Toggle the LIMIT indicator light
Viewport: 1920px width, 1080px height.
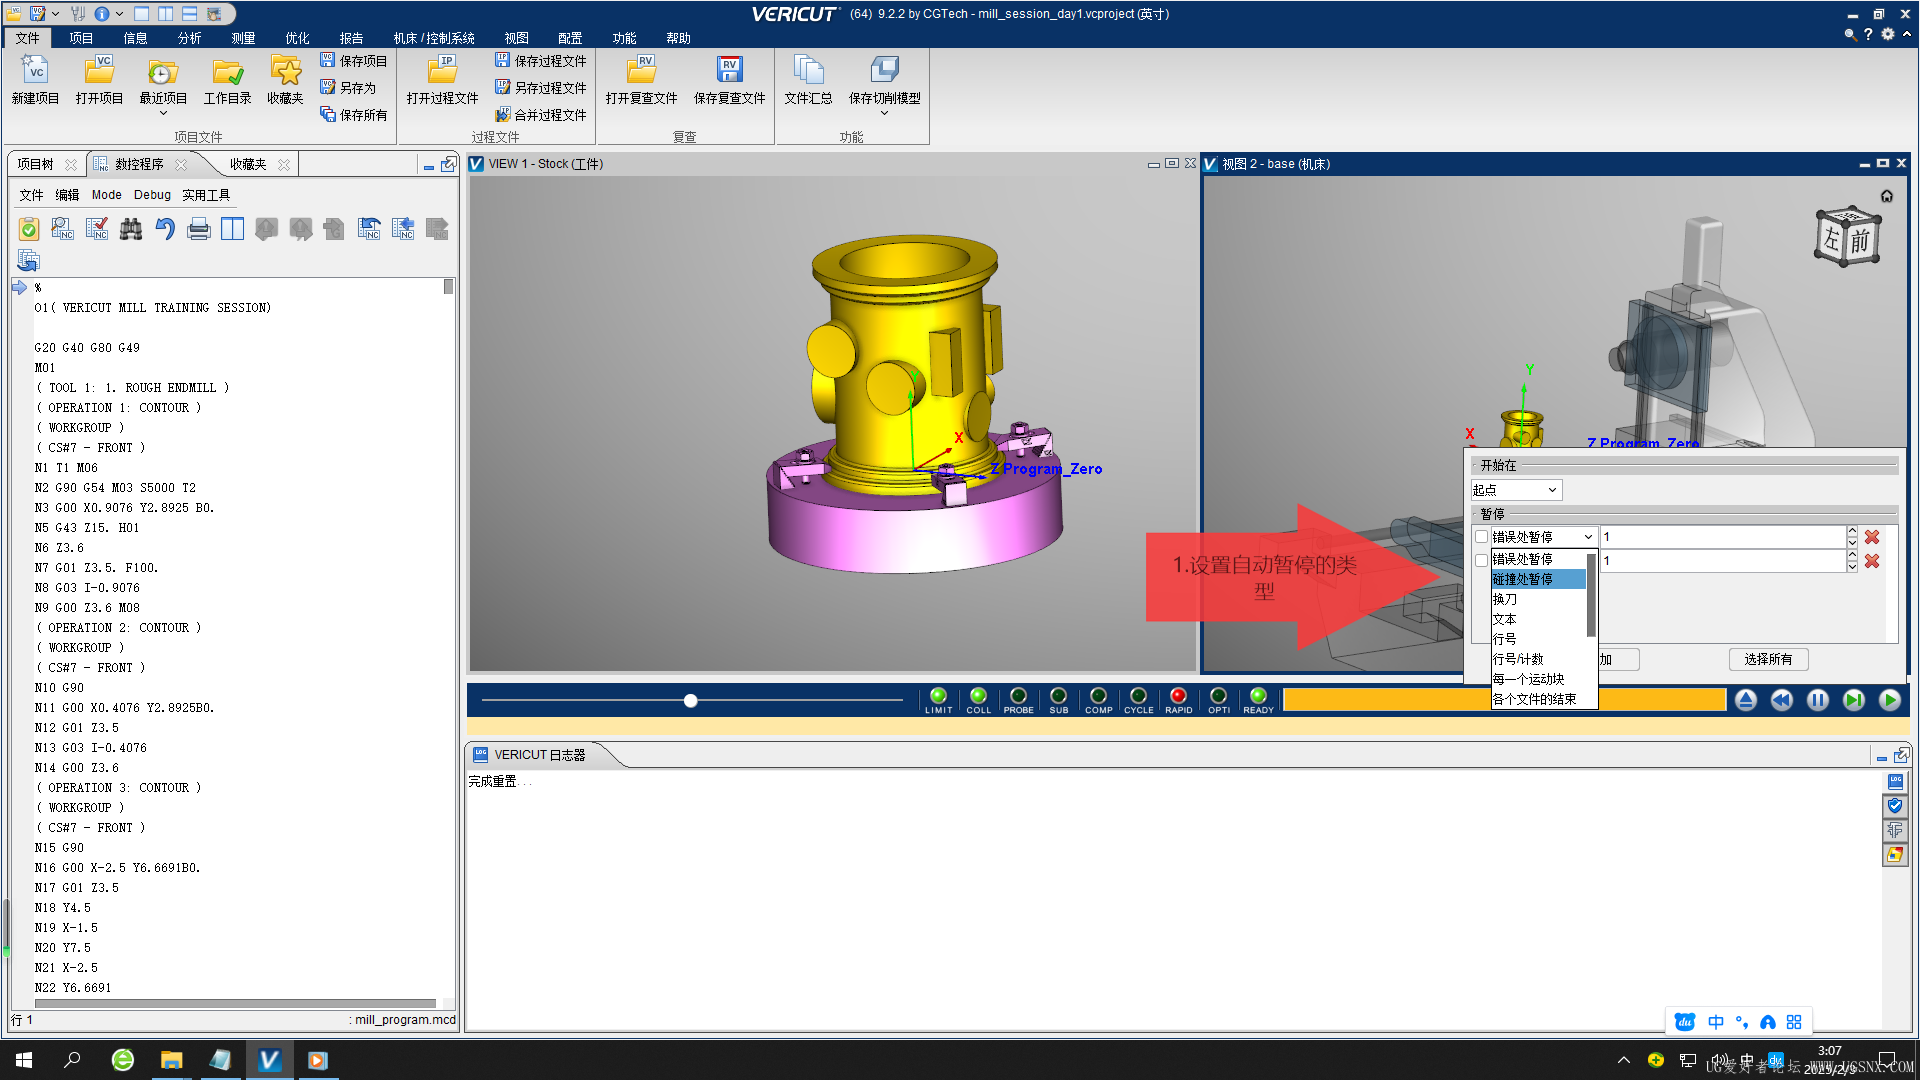point(938,699)
